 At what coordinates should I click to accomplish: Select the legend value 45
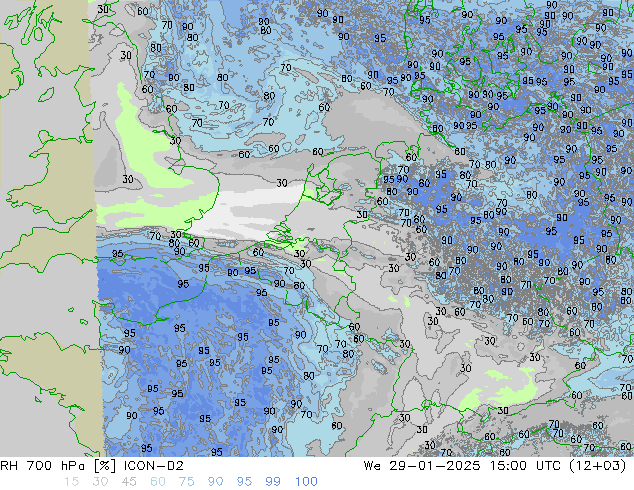click(x=129, y=482)
